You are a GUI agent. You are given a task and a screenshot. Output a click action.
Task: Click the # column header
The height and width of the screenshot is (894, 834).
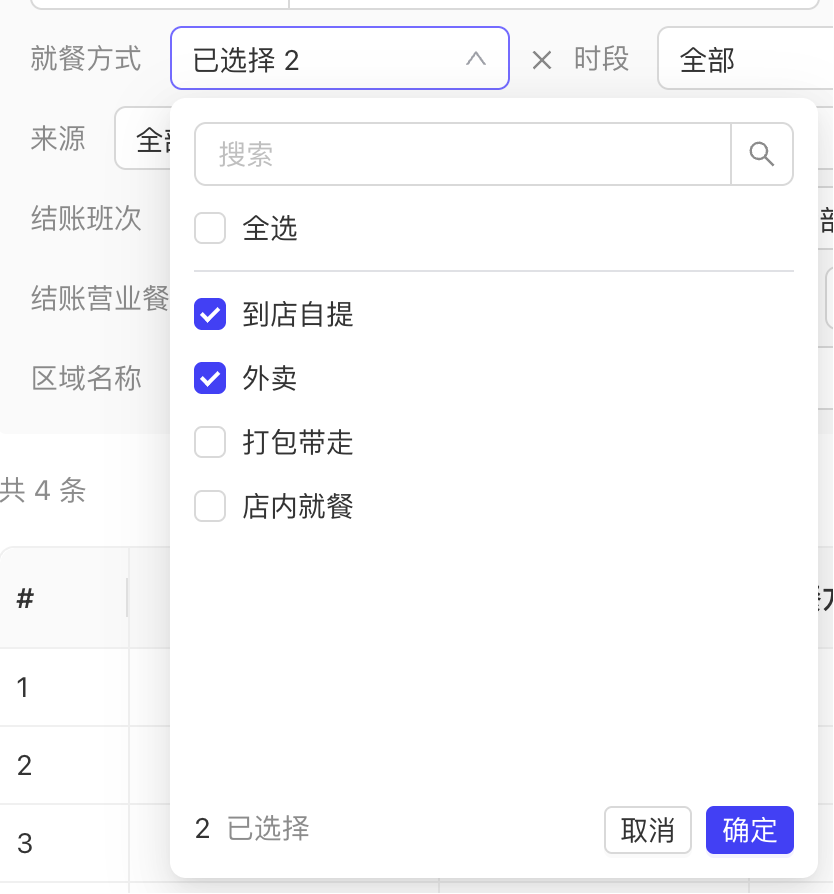coord(26,598)
